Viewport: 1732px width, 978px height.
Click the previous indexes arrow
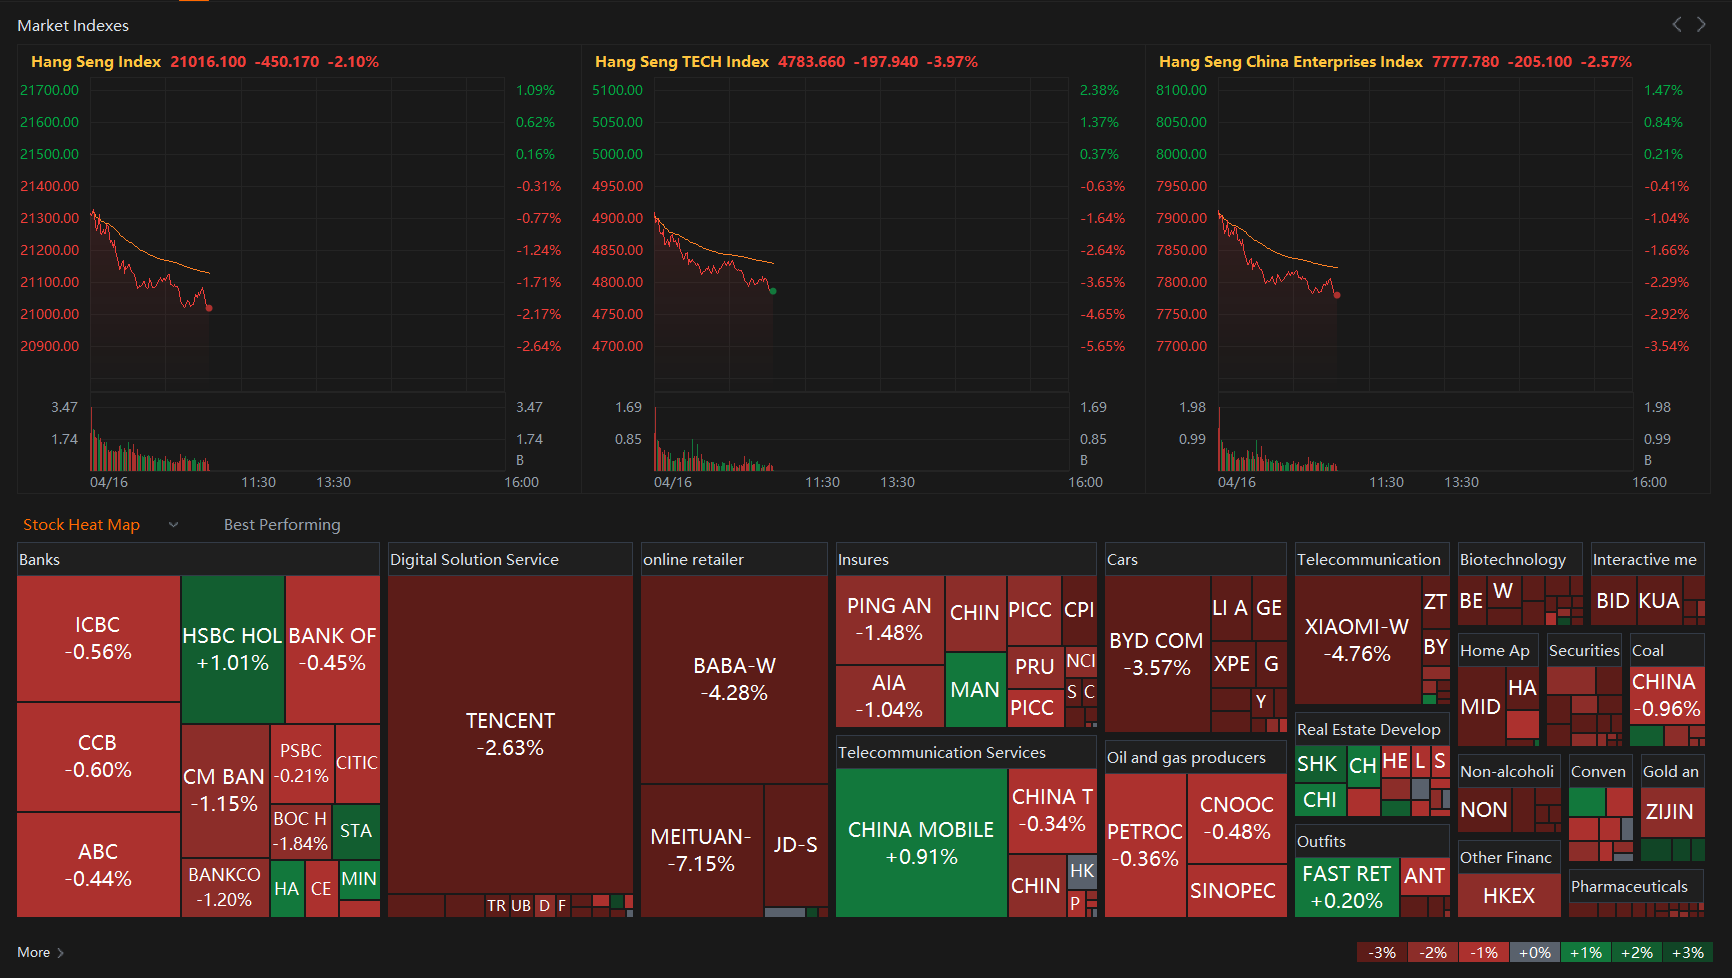[x=1677, y=25]
